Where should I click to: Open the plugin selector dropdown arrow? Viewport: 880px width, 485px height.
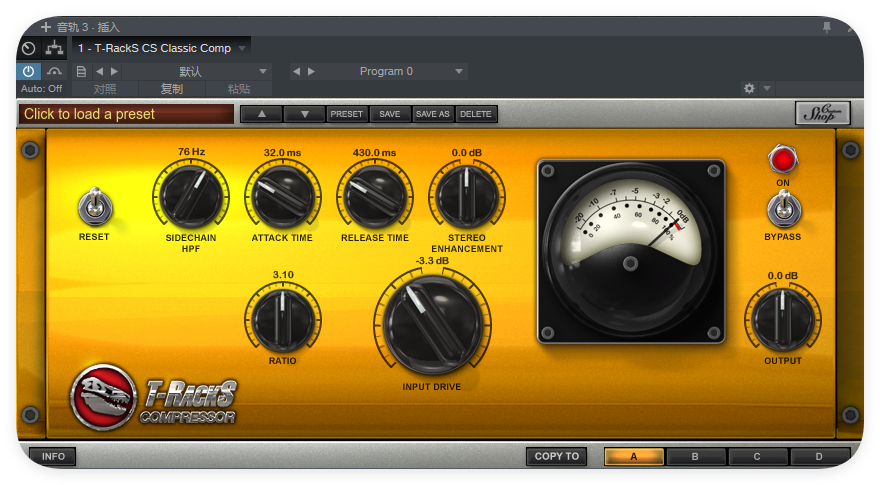(x=242, y=48)
